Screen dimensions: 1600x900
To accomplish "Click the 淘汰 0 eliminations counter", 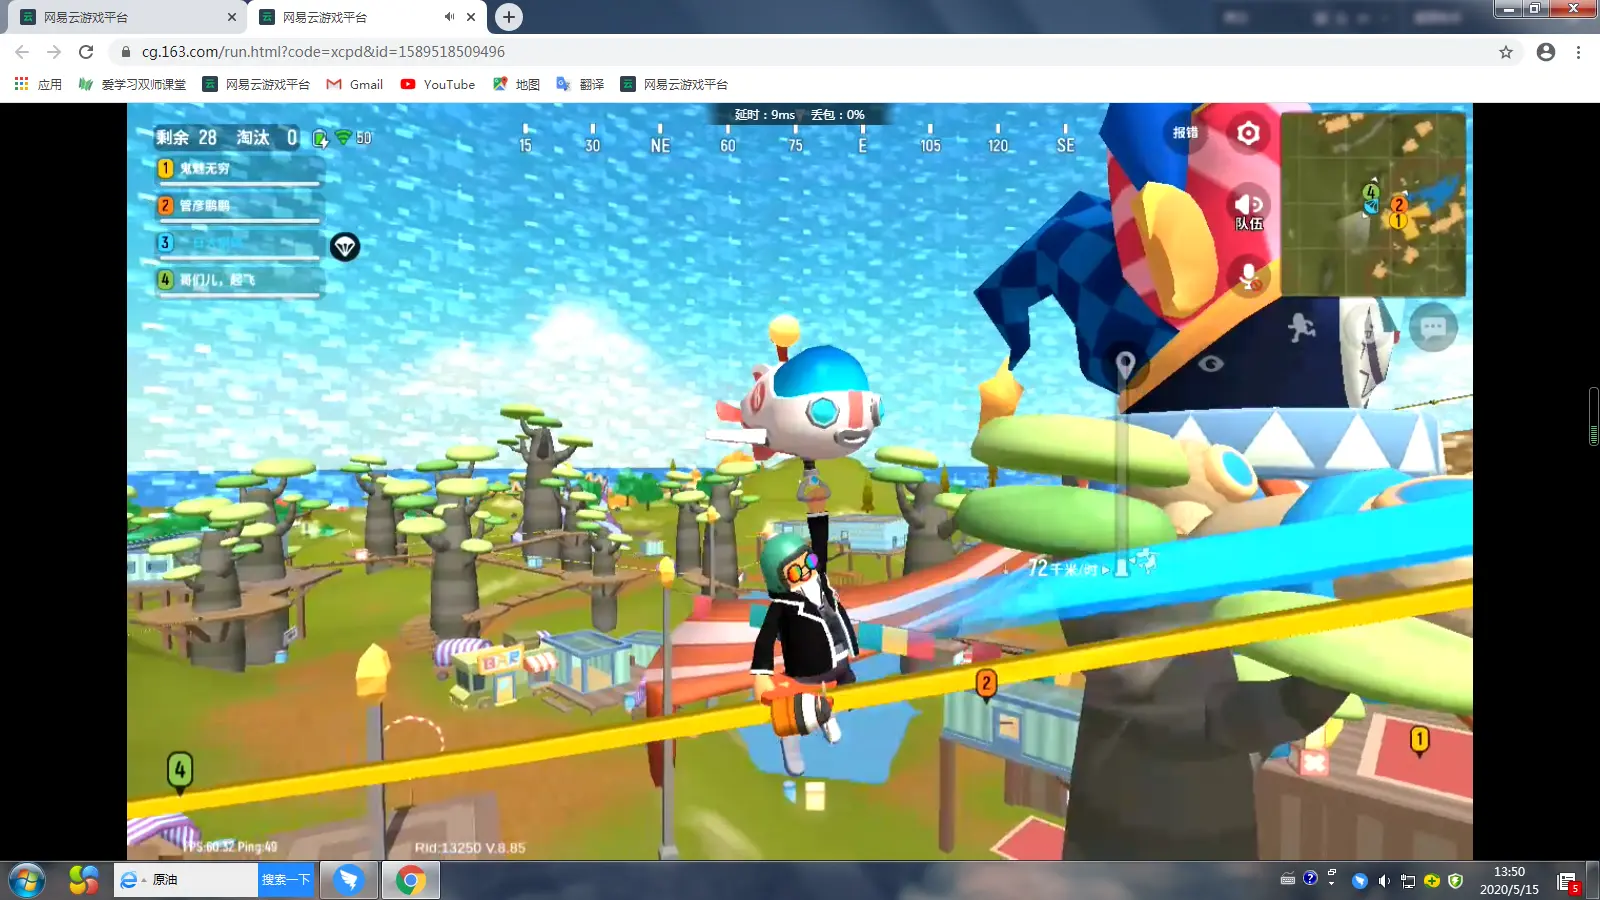I will [x=267, y=137].
